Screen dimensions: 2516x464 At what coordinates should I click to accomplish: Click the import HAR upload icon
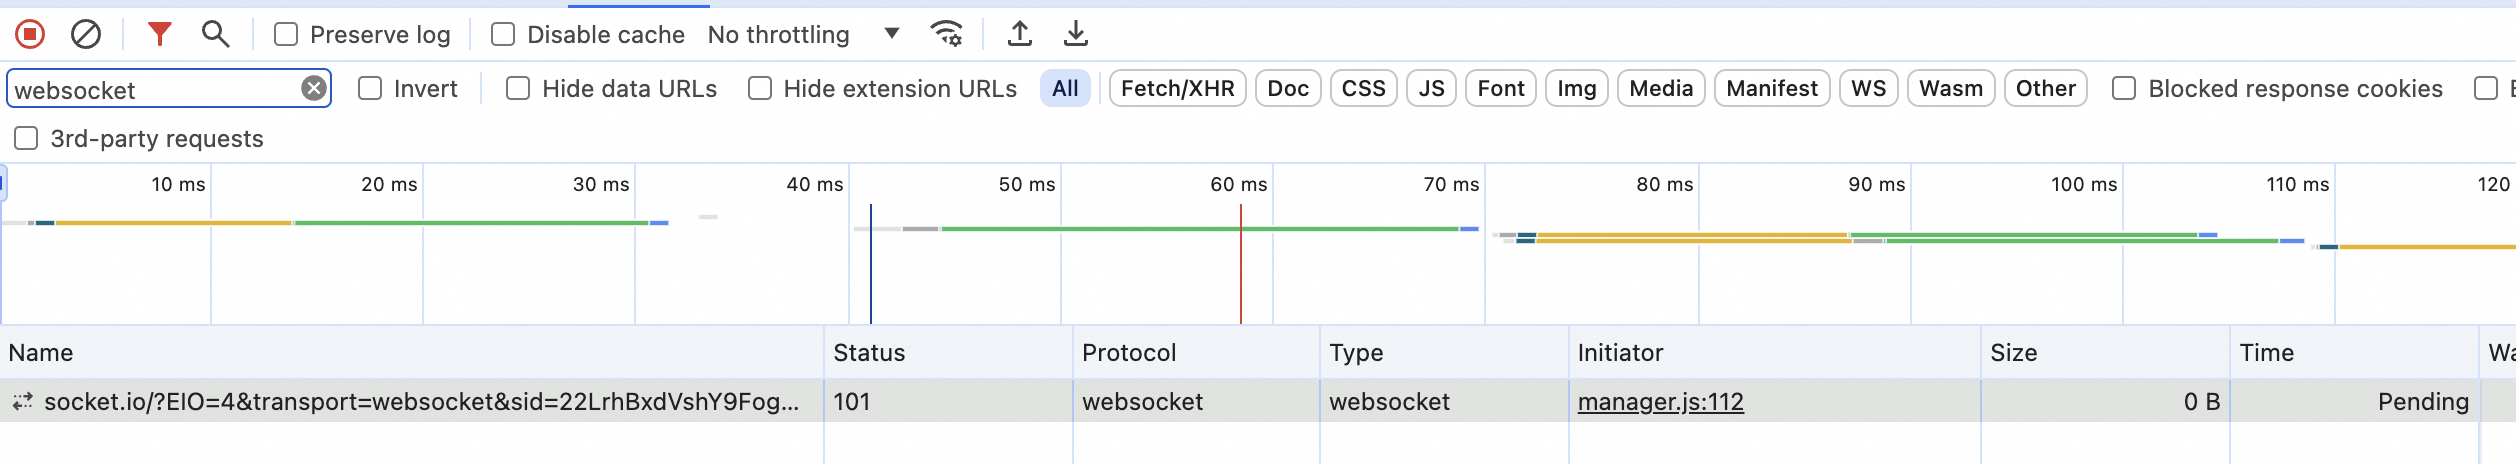coord(1019,35)
